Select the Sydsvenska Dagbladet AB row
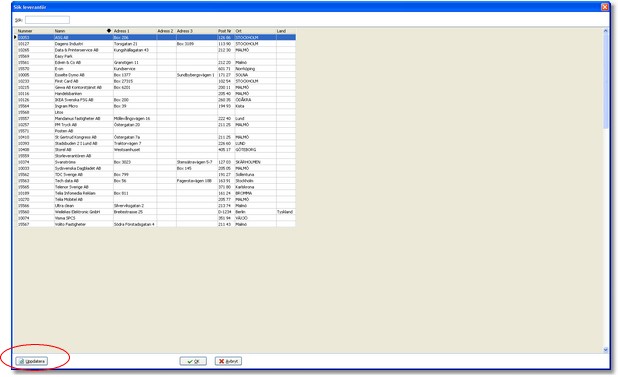 (156, 168)
